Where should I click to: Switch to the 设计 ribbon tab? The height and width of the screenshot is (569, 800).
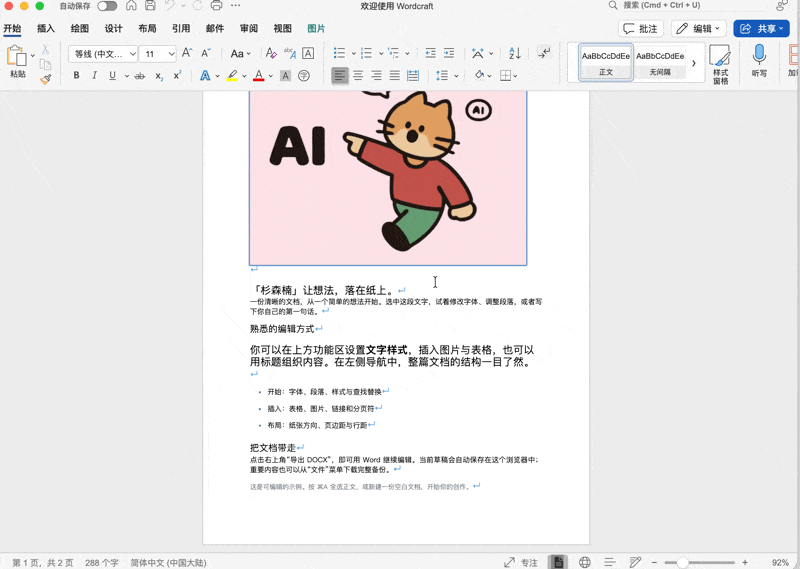point(113,29)
